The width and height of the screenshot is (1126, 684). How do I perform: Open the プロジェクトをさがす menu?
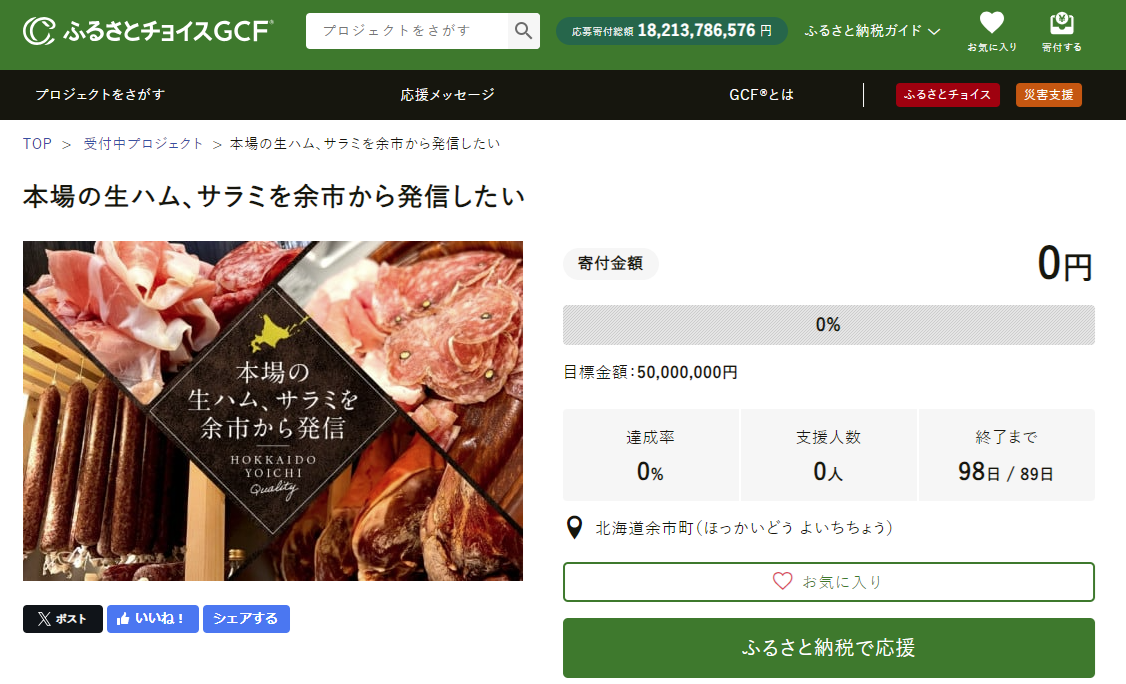(101, 95)
